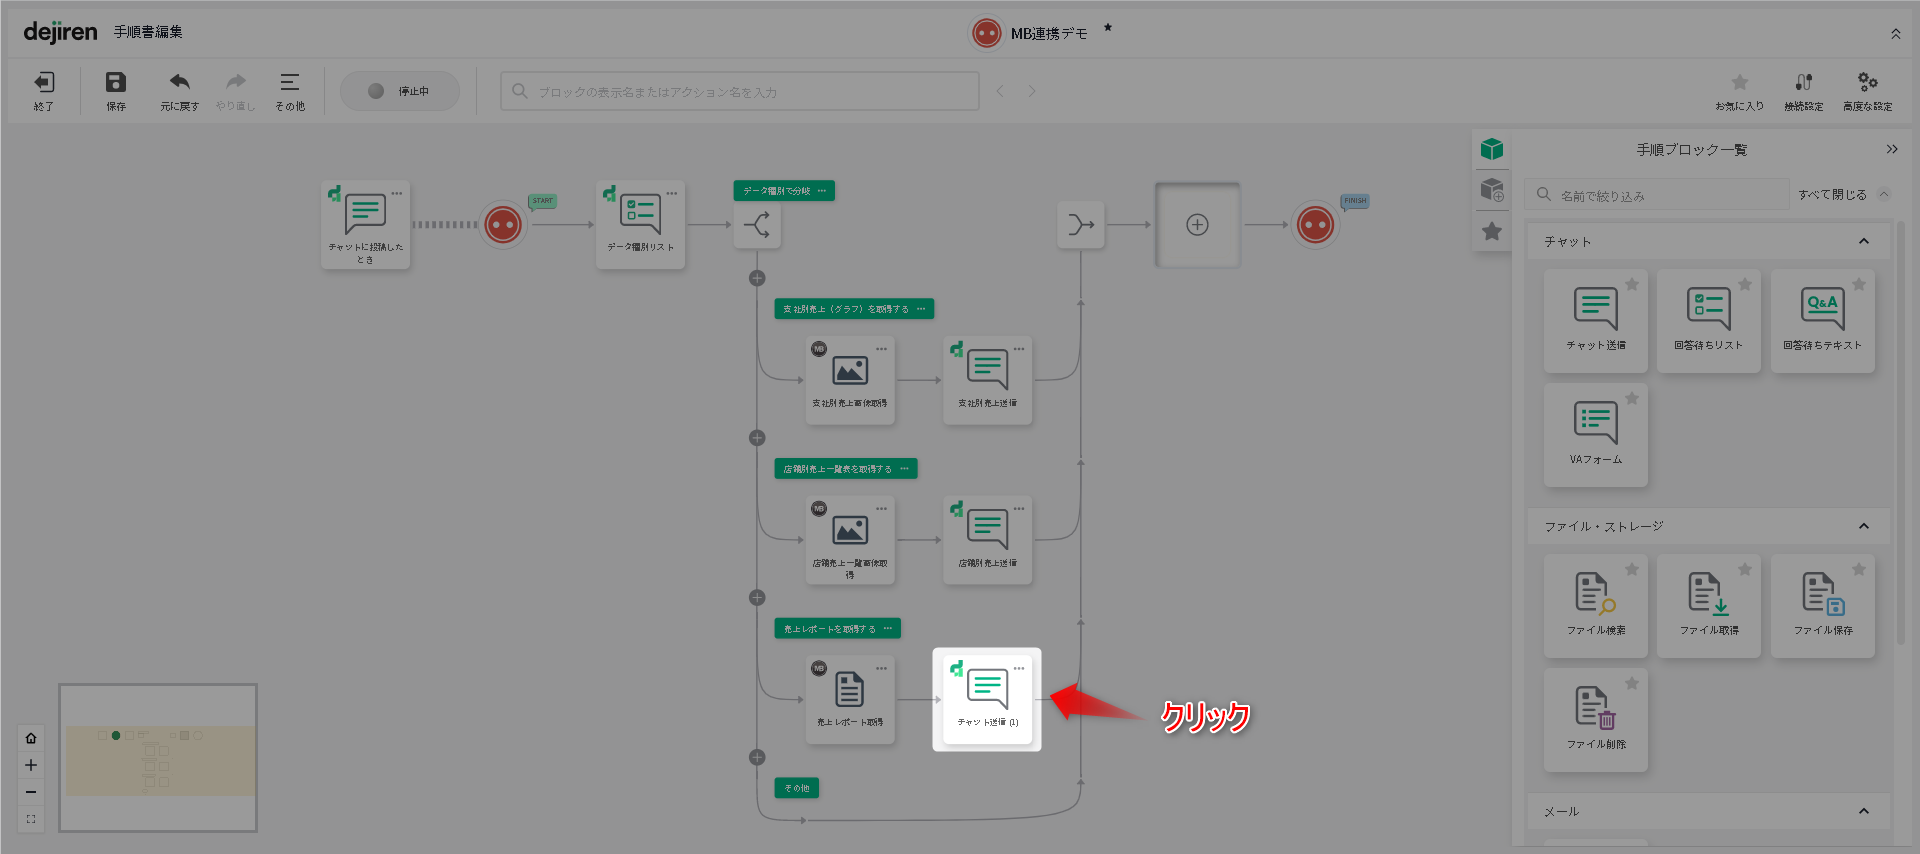Screen dimensions: 1920x854
Task: Add branch with plus above 支社別売上 branch
Action: click(757, 278)
